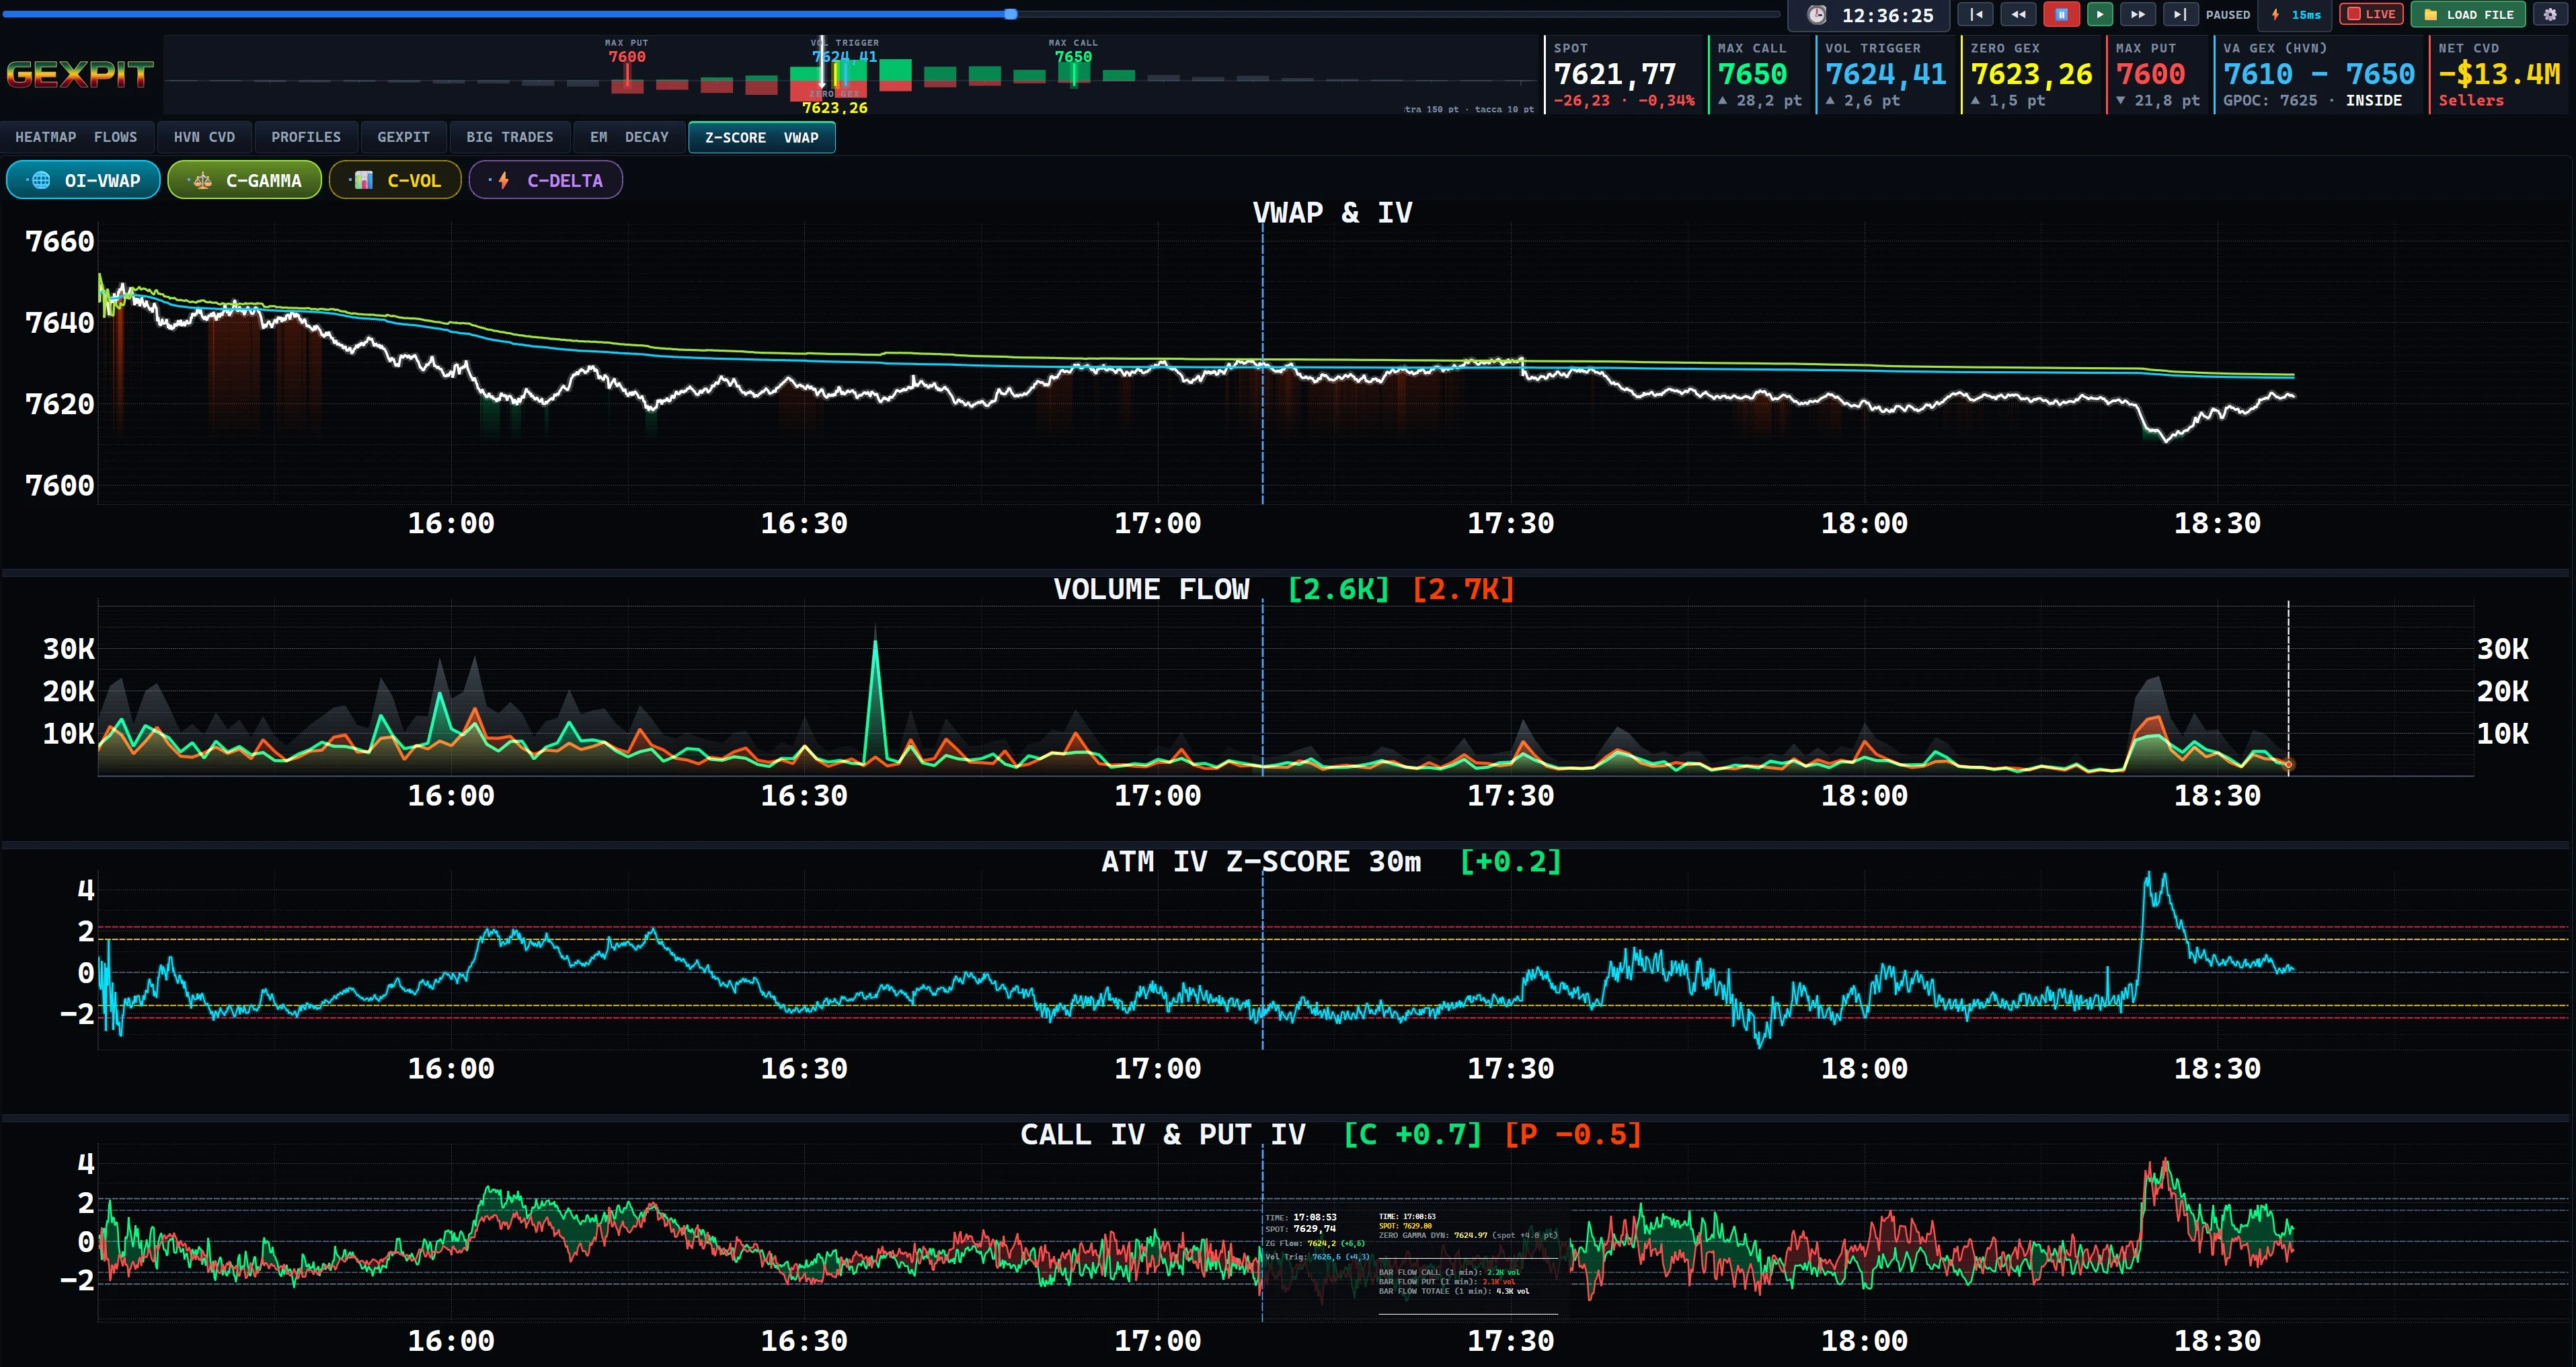Fast forward the replay
The width and height of the screenshot is (2576, 1367).
2137,15
